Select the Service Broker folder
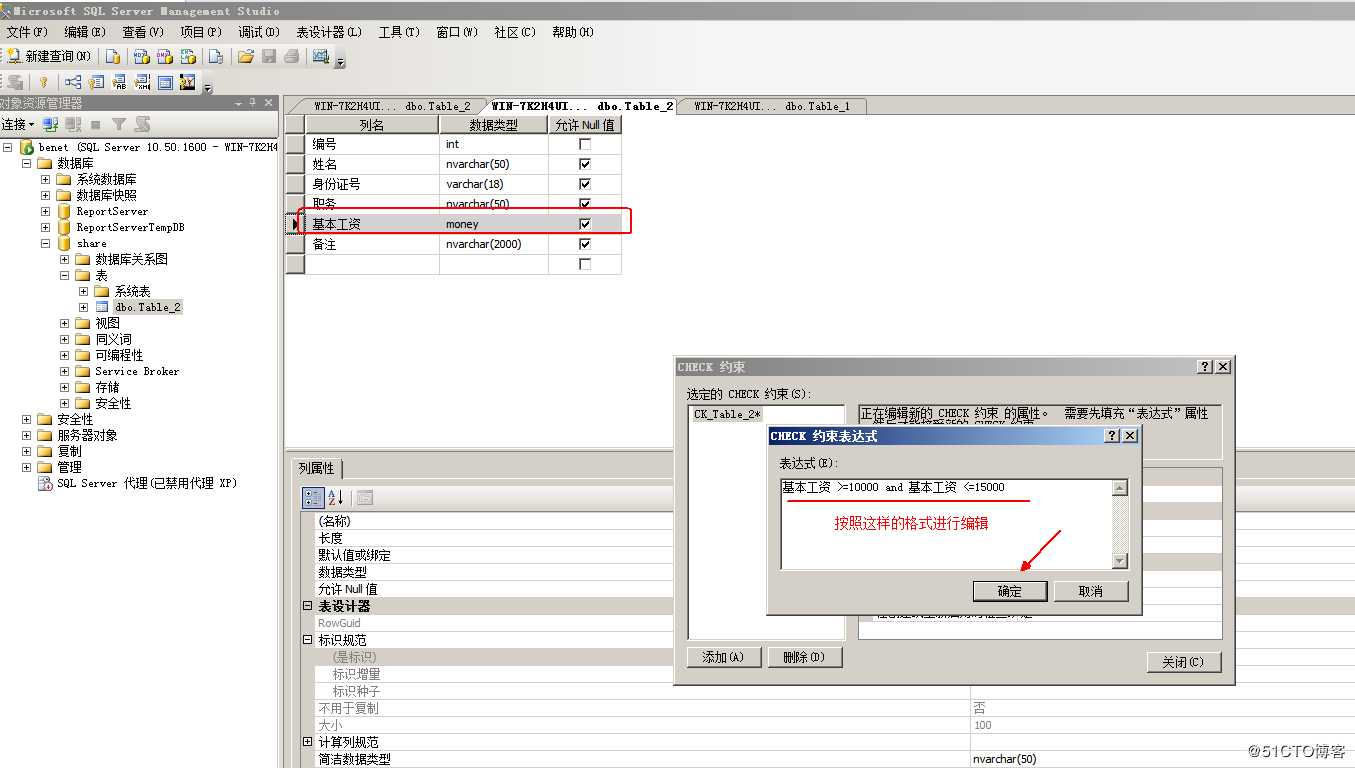This screenshot has width=1355, height=768. point(137,371)
